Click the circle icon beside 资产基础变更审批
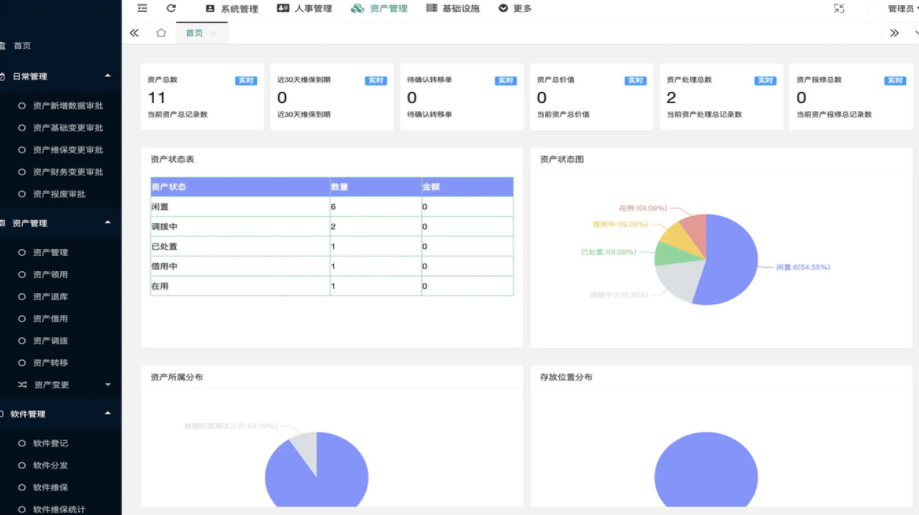The height and width of the screenshot is (515, 919). point(22,128)
